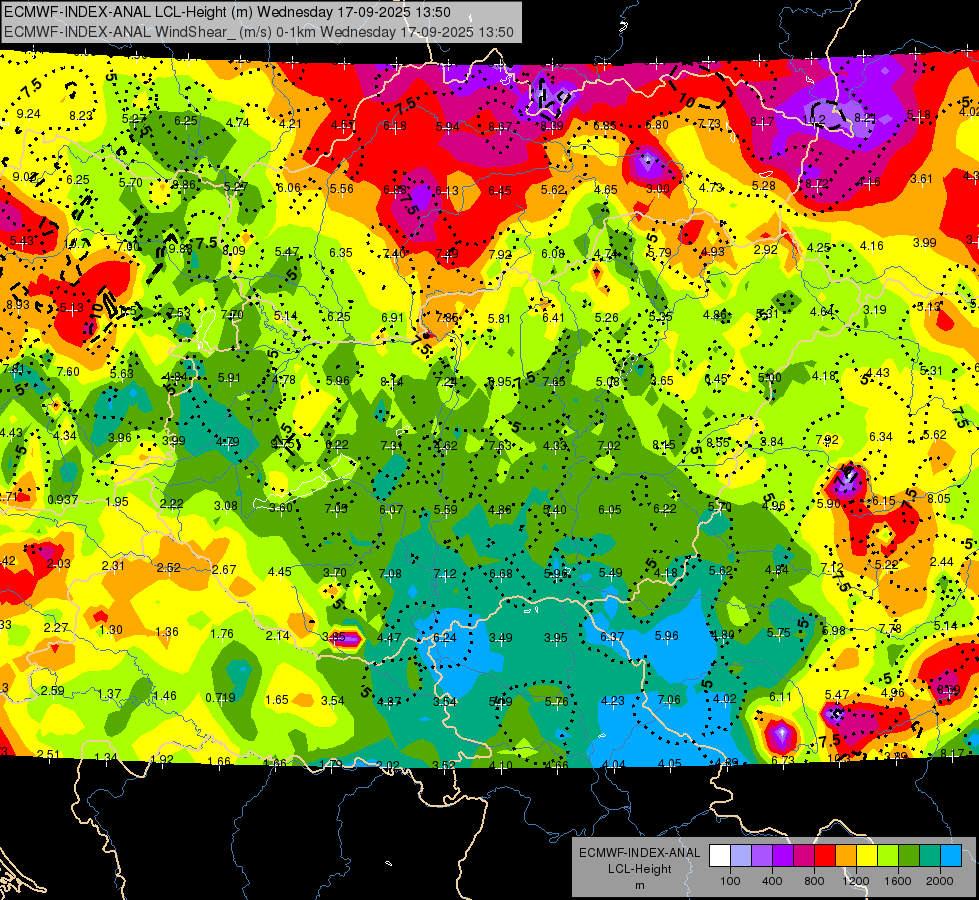This screenshot has width=979, height=900.
Task: Click the map value '6.15'
Action: click(884, 501)
